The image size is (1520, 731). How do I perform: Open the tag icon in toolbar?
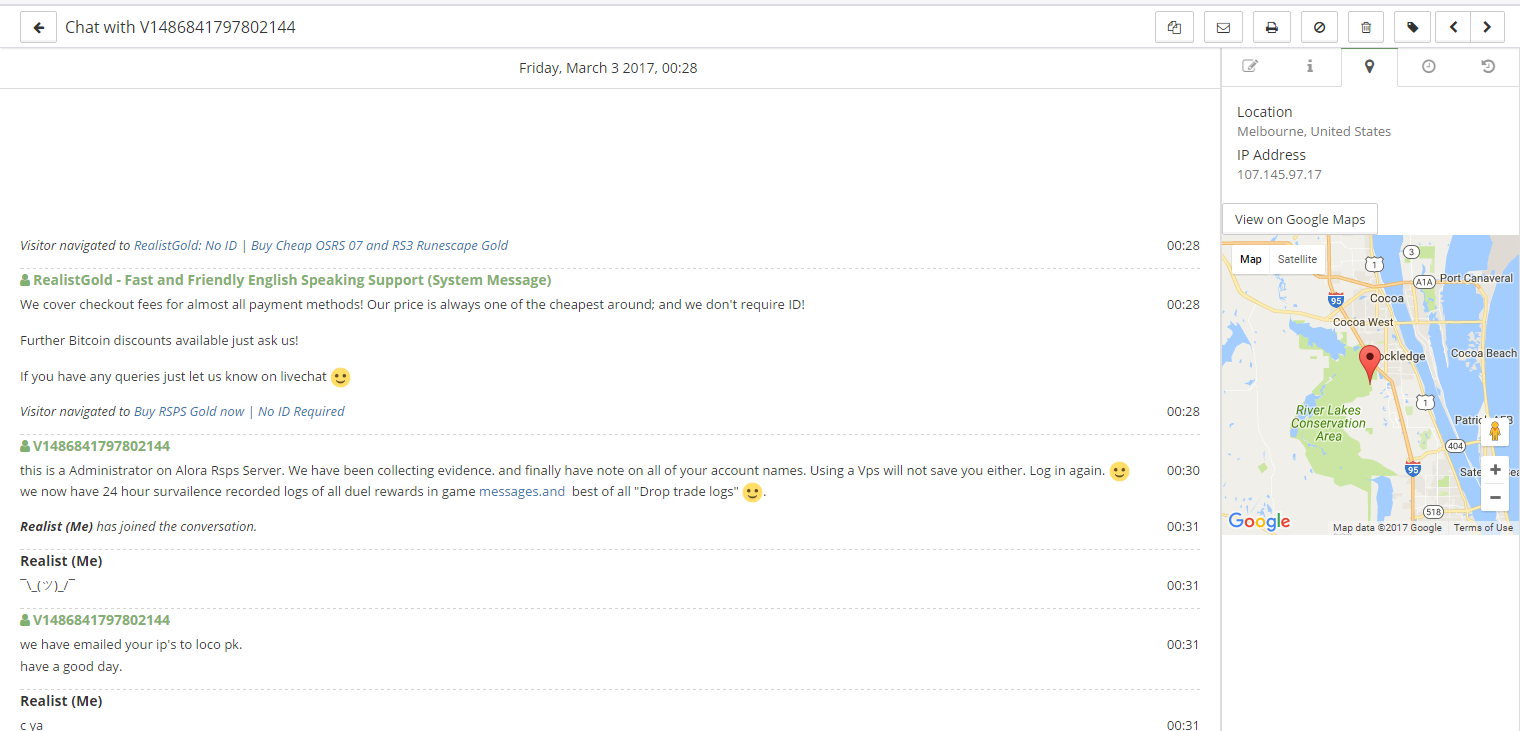[x=1412, y=27]
